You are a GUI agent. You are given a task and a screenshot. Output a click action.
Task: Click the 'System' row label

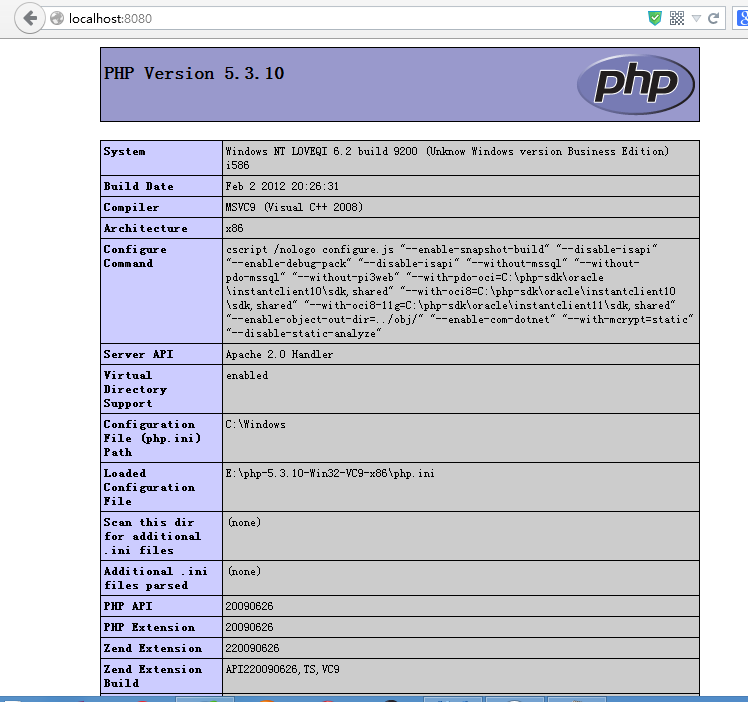[x=125, y=152]
